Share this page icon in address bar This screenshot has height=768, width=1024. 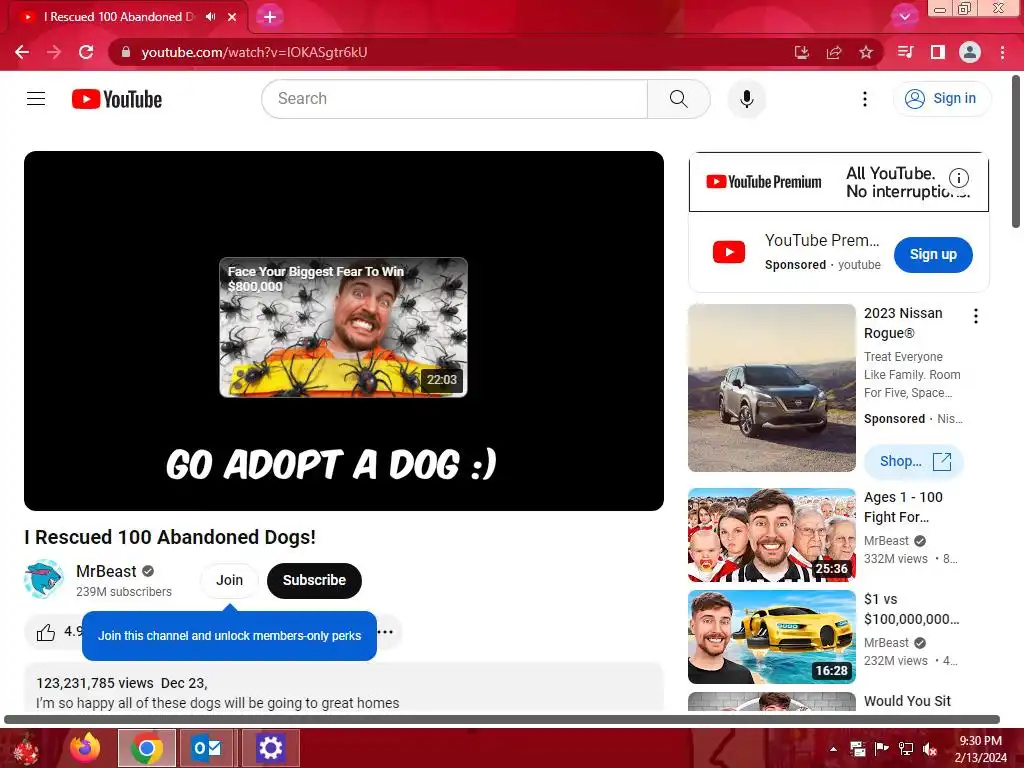pyautogui.click(x=834, y=52)
